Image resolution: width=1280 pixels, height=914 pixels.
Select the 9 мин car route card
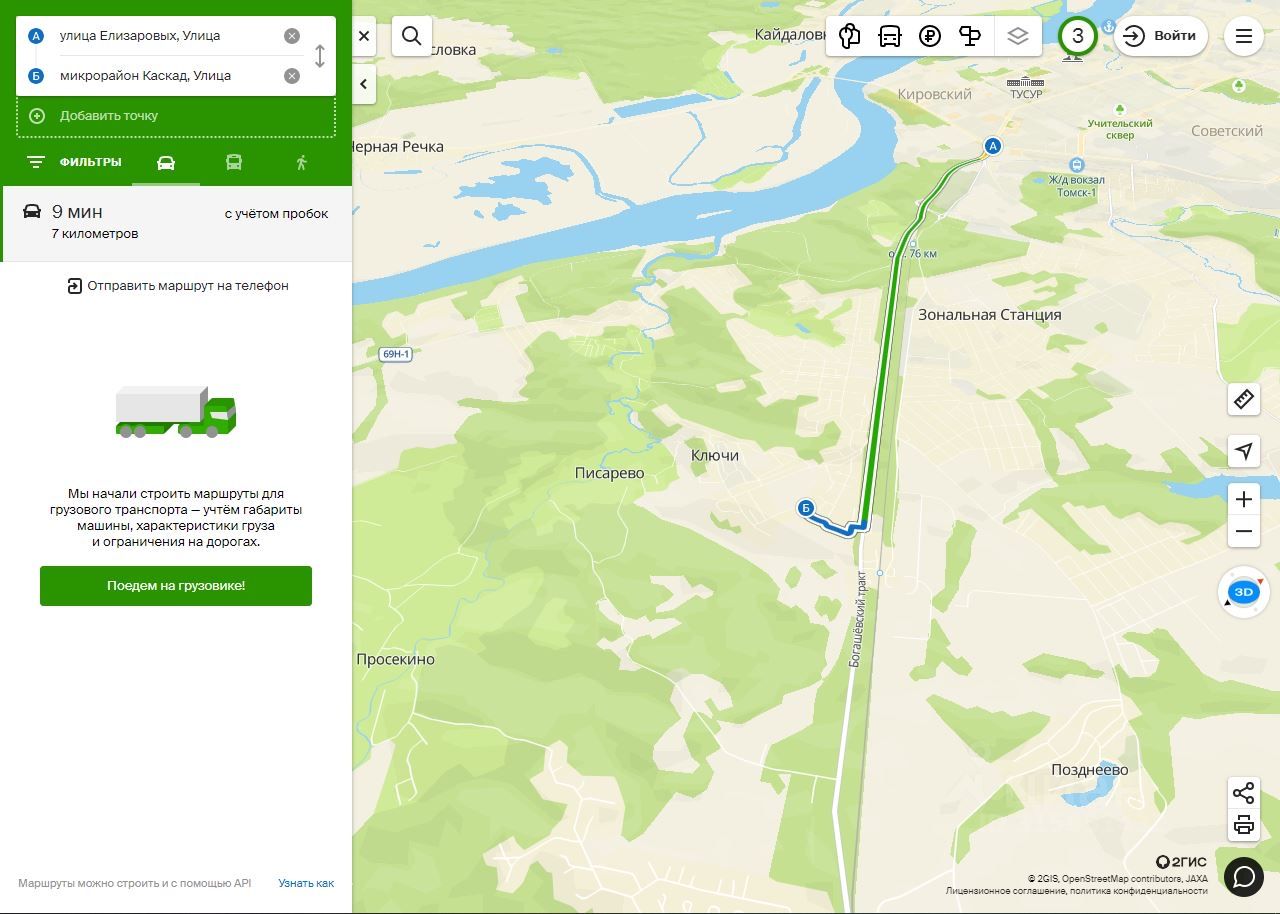(176, 222)
